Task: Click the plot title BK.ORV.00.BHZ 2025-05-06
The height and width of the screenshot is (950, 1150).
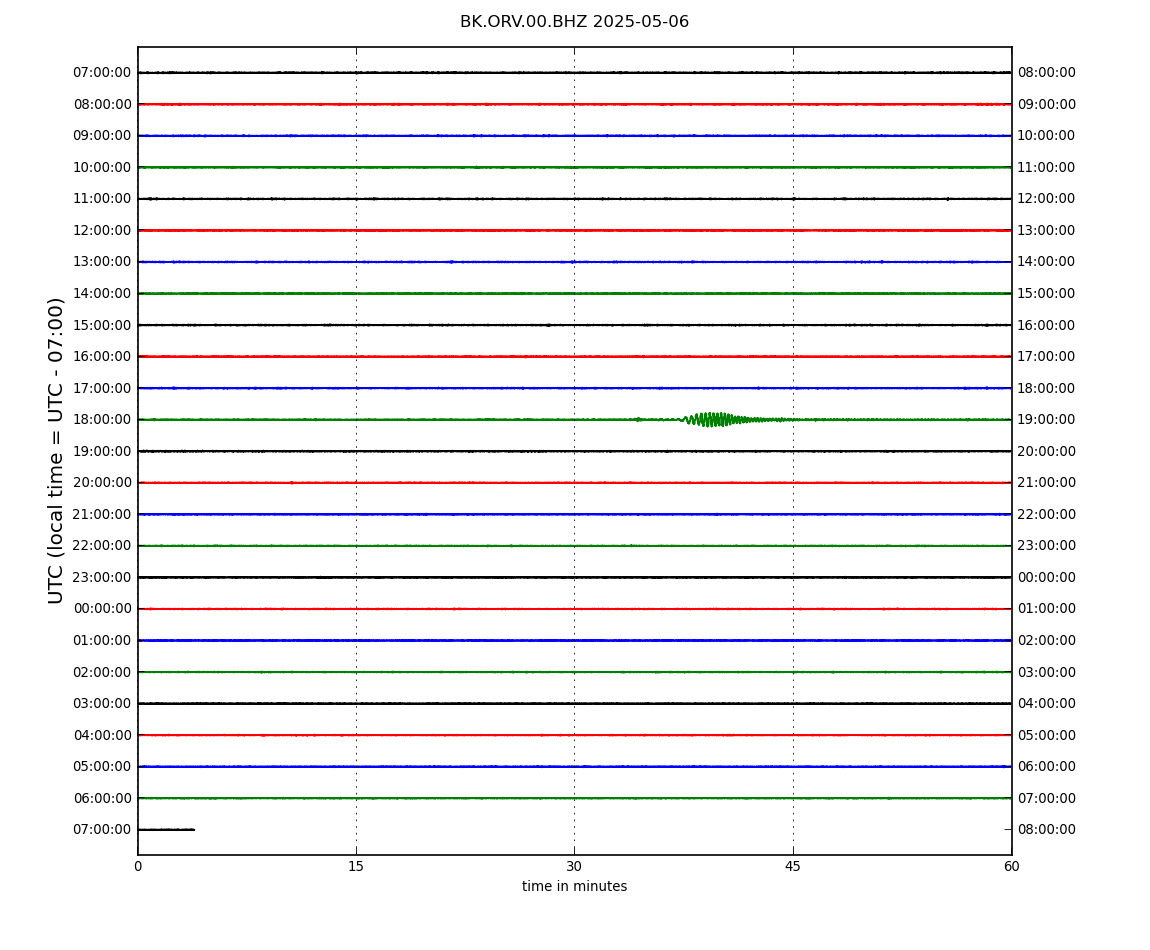Action: (574, 22)
